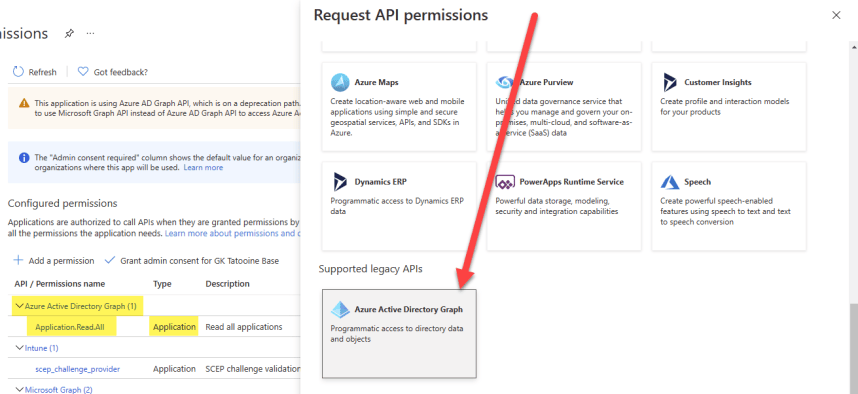The width and height of the screenshot is (858, 394).
Task: Click the blue info icon in the banner
Action: pos(24,158)
